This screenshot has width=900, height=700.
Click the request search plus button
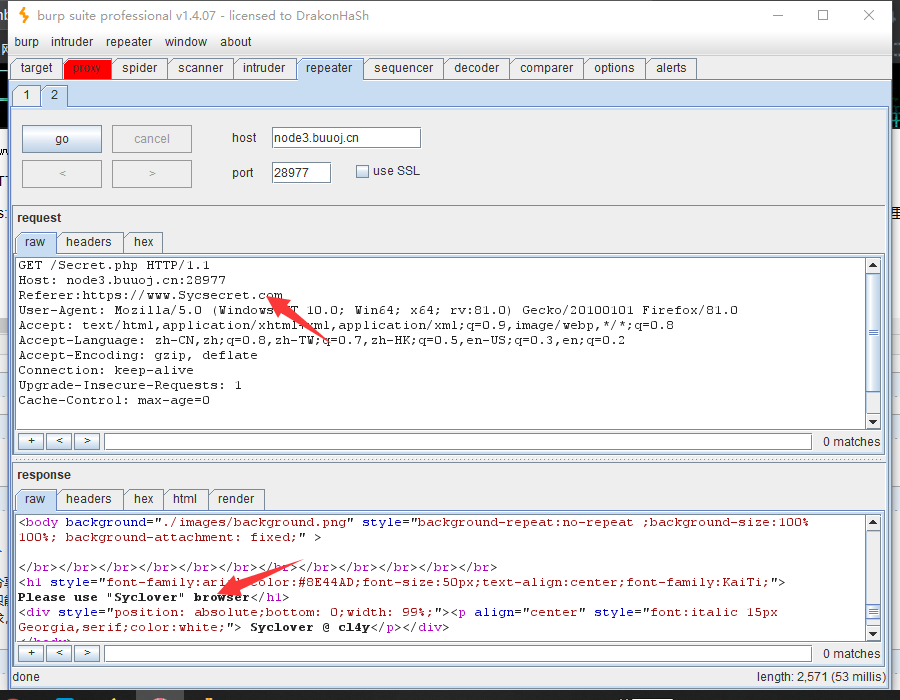pyautogui.click(x=32, y=441)
